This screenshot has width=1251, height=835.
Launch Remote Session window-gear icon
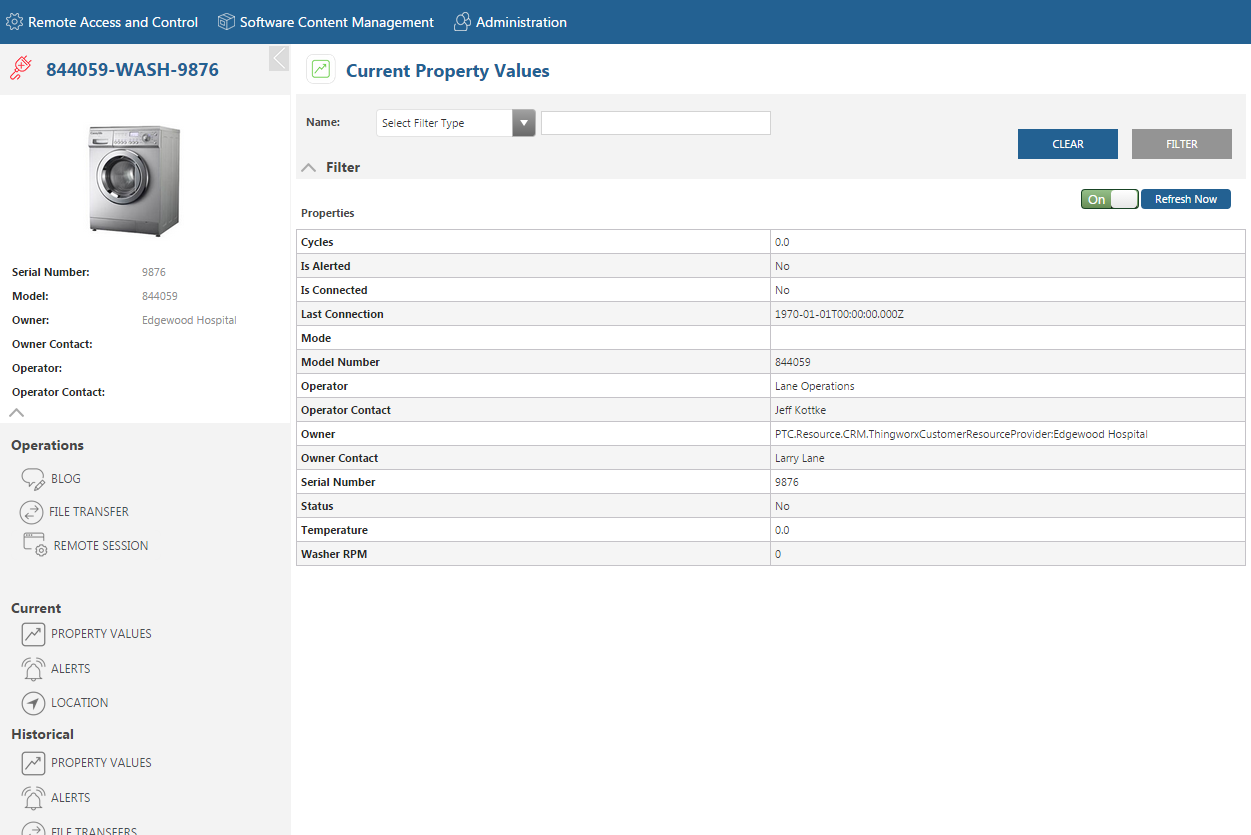(35, 545)
